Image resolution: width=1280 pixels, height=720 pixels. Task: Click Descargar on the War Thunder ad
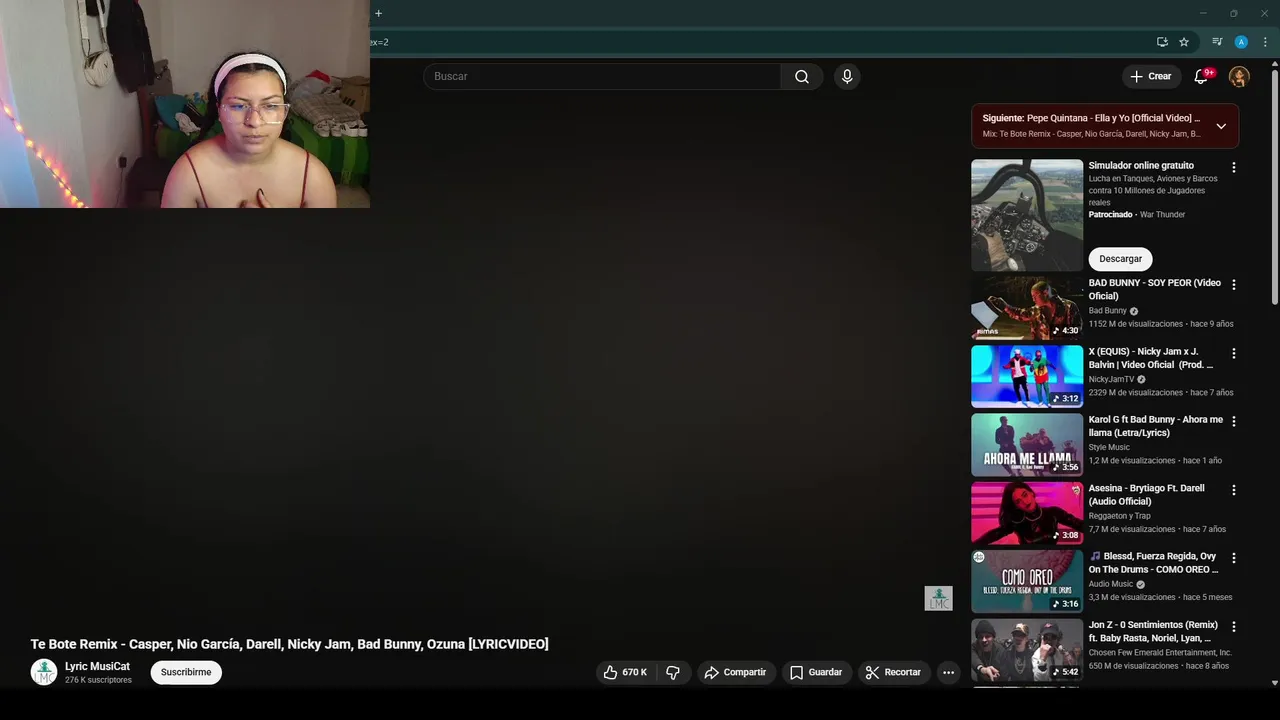pyautogui.click(x=1120, y=259)
